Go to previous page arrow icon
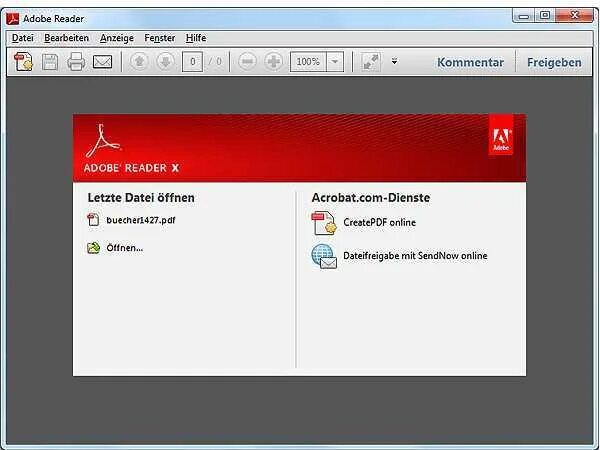Screen dimensions: 600x450 coord(139,62)
